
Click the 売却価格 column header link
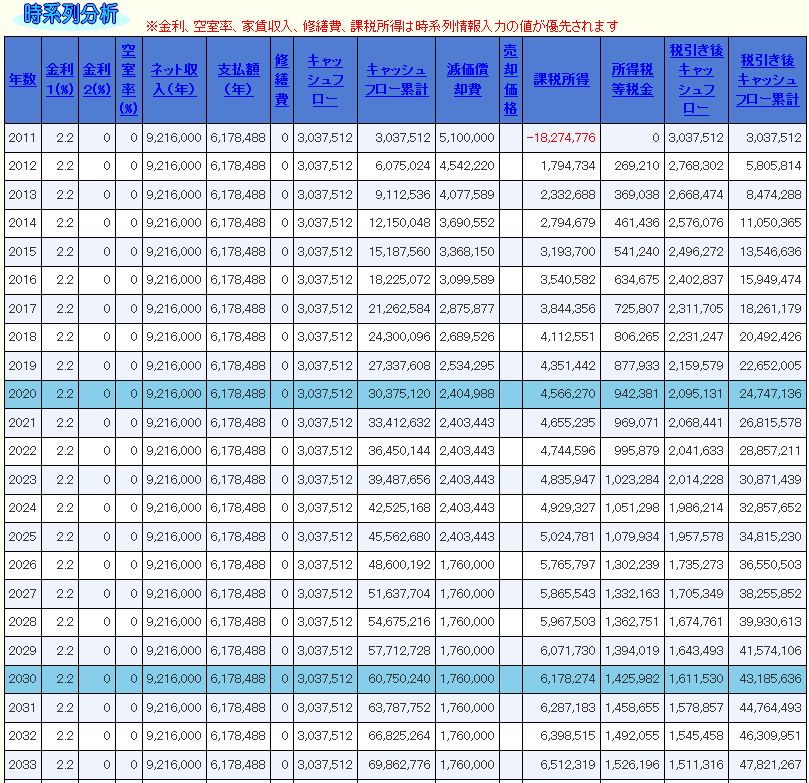point(510,80)
